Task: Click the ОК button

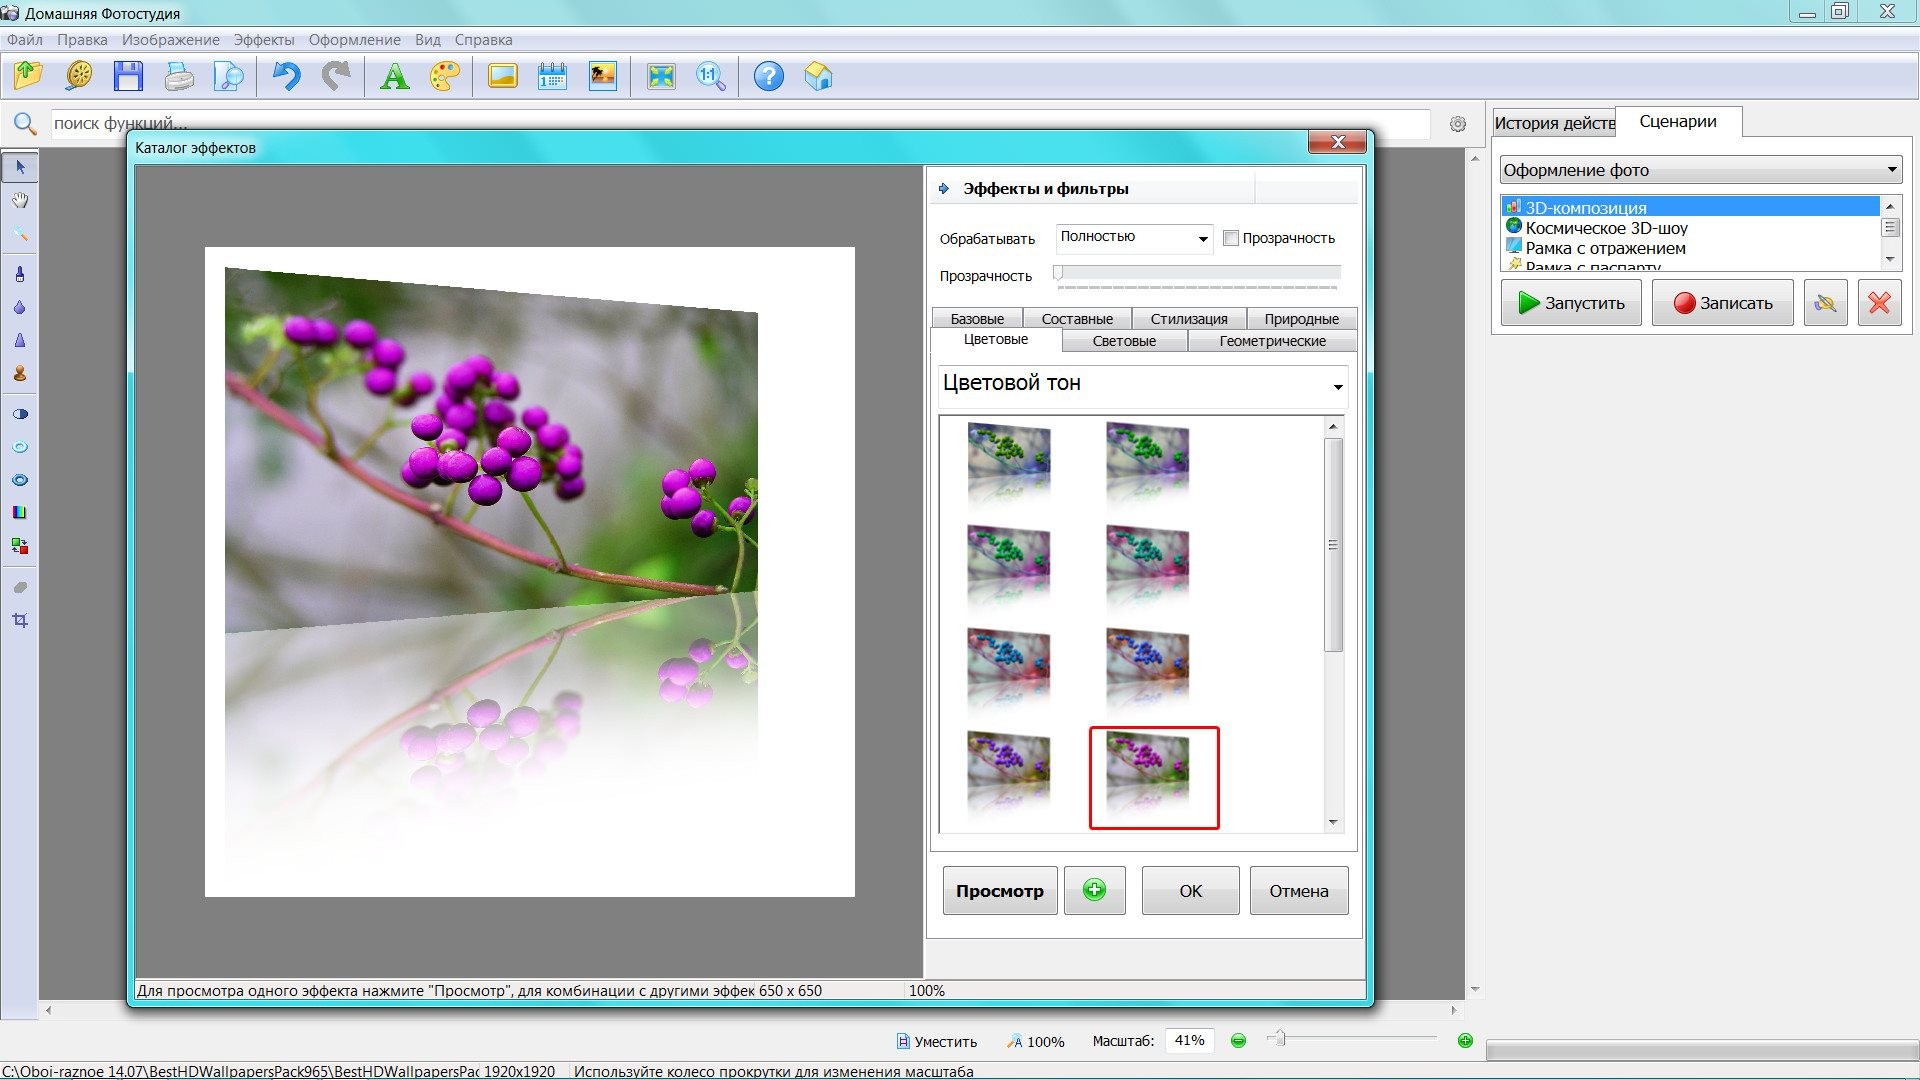Action: (1189, 890)
